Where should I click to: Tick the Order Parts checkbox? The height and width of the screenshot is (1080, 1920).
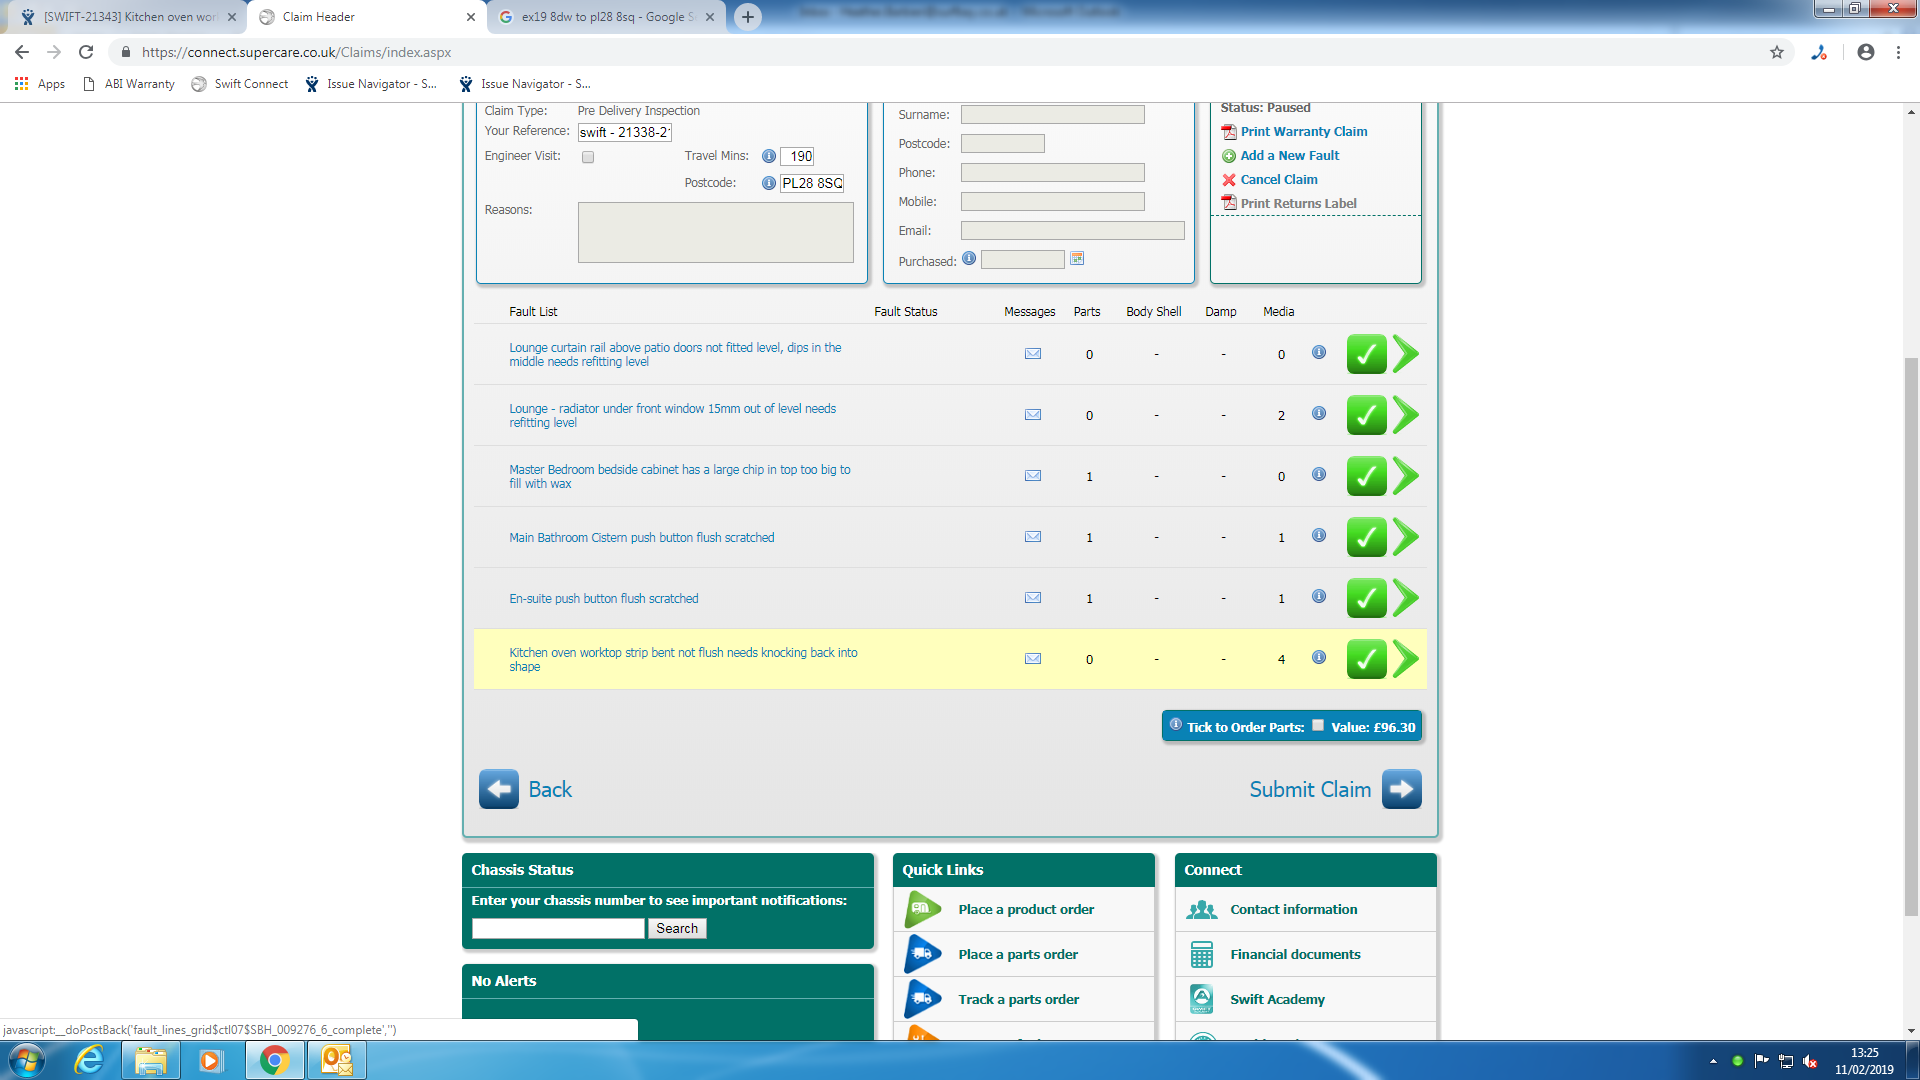[1318, 726]
